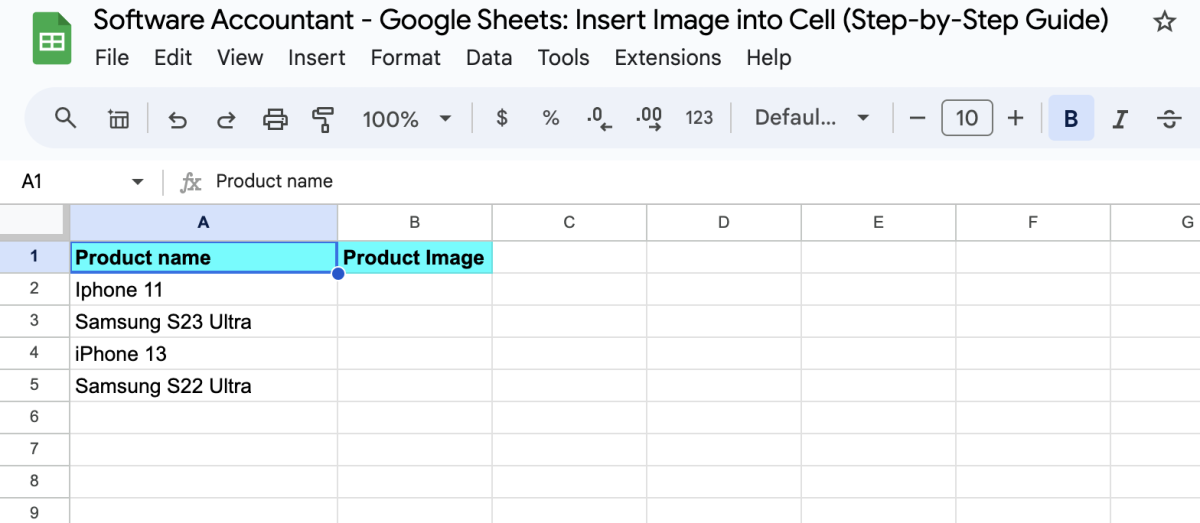Viewport: 1200px width, 523px height.
Task: Search the menus with magnifier icon
Action: [x=66, y=118]
